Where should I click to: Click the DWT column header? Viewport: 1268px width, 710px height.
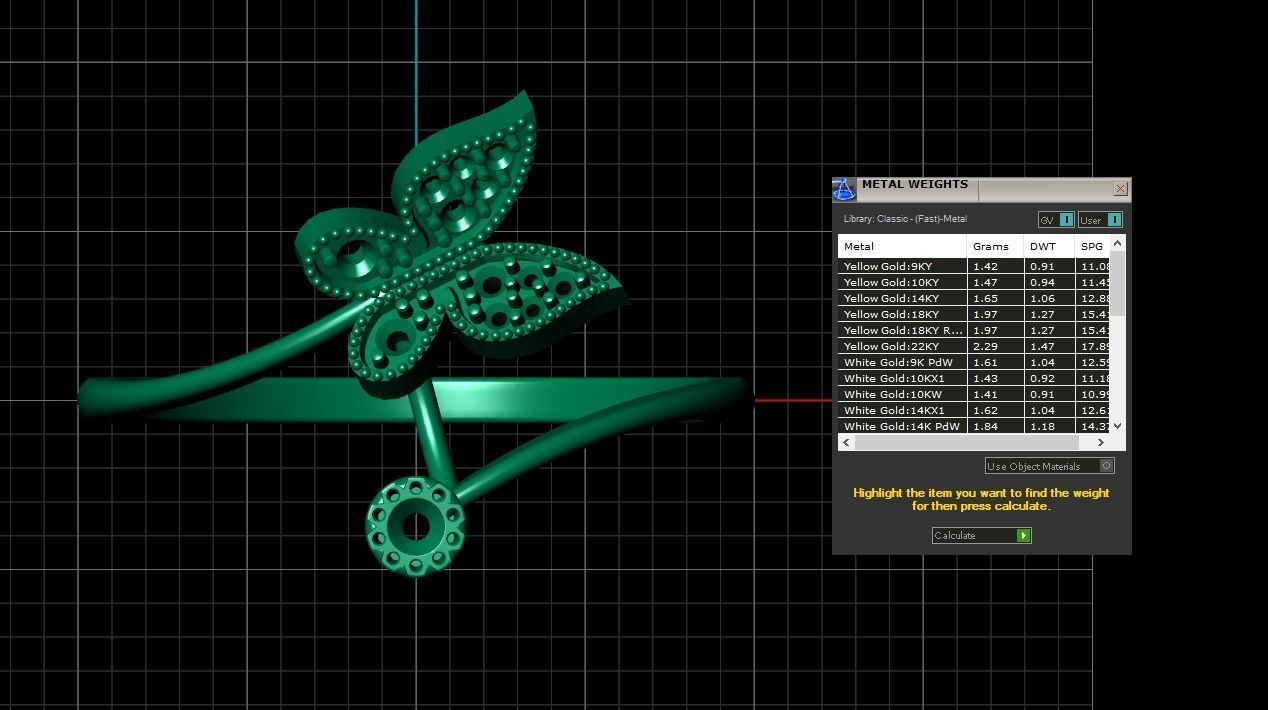click(x=1050, y=246)
